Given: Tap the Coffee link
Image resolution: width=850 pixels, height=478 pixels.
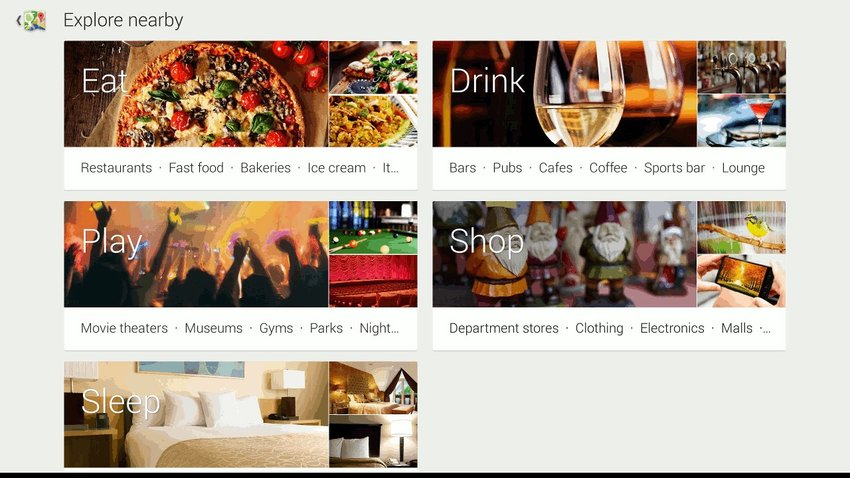Looking at the screenshot, I should (x=608, y=168).
